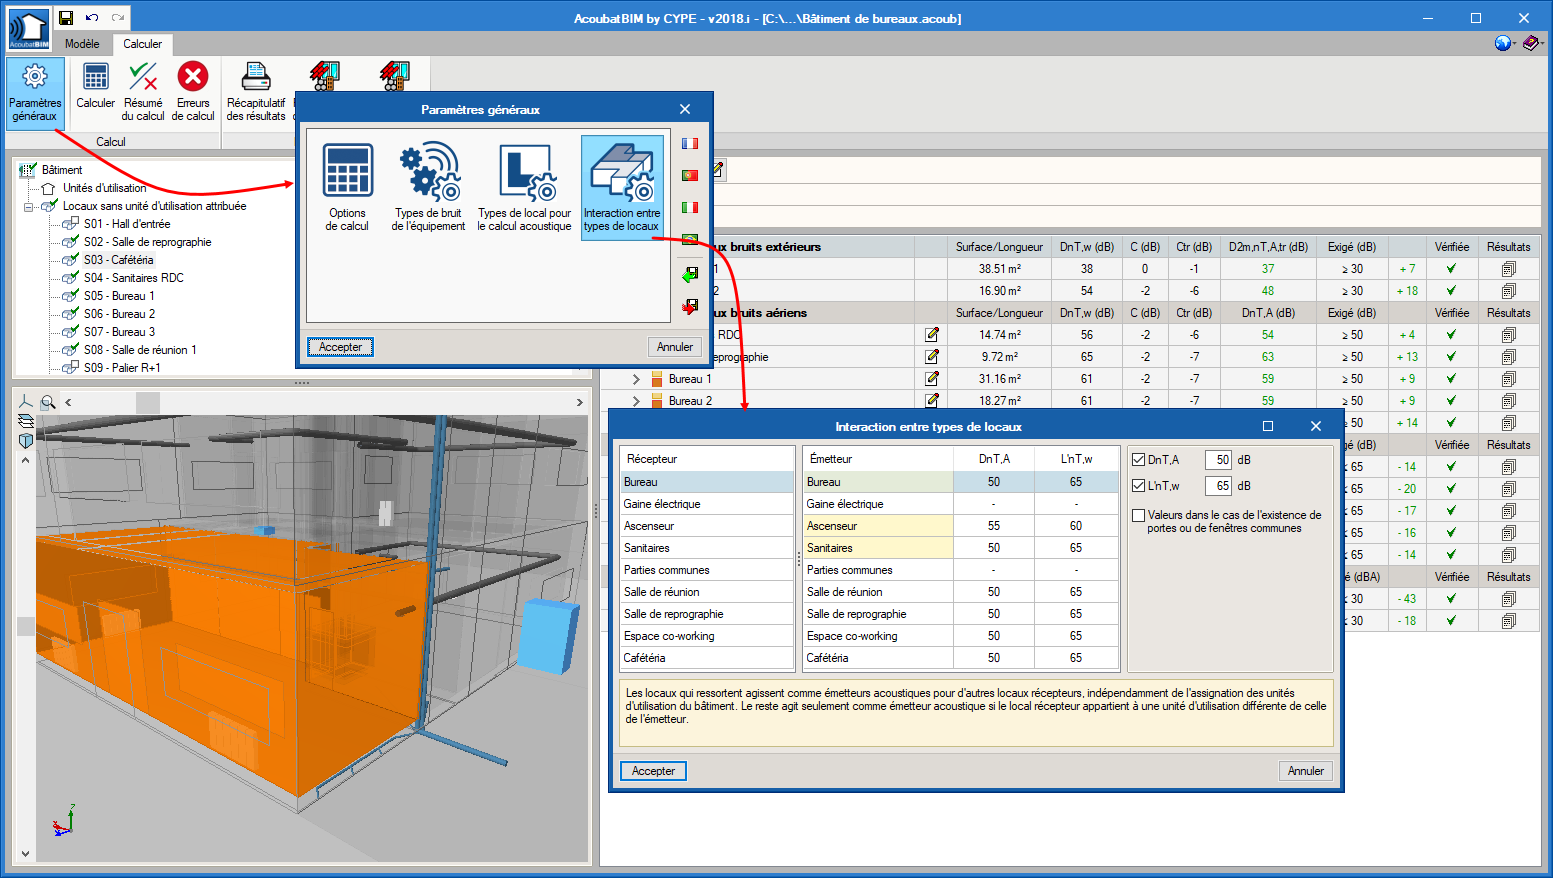Select the Bâtiment root node

(62, 170)
